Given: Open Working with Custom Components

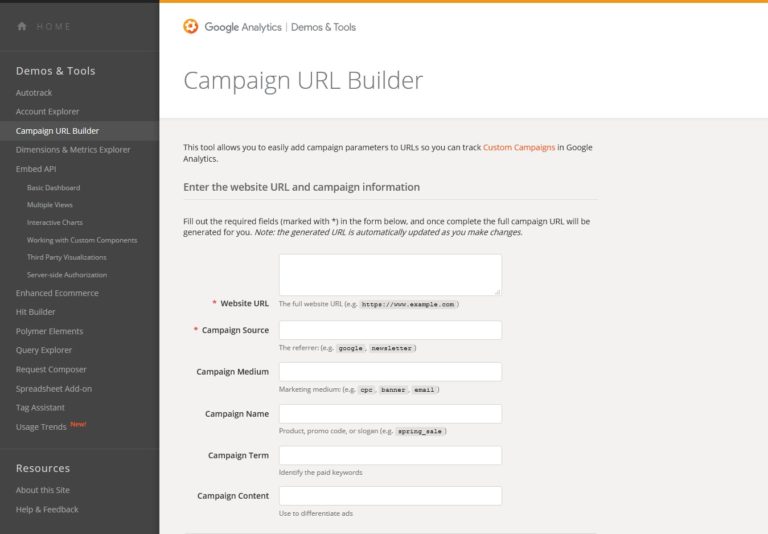Looking at the screenshot, I should point(82,240).
